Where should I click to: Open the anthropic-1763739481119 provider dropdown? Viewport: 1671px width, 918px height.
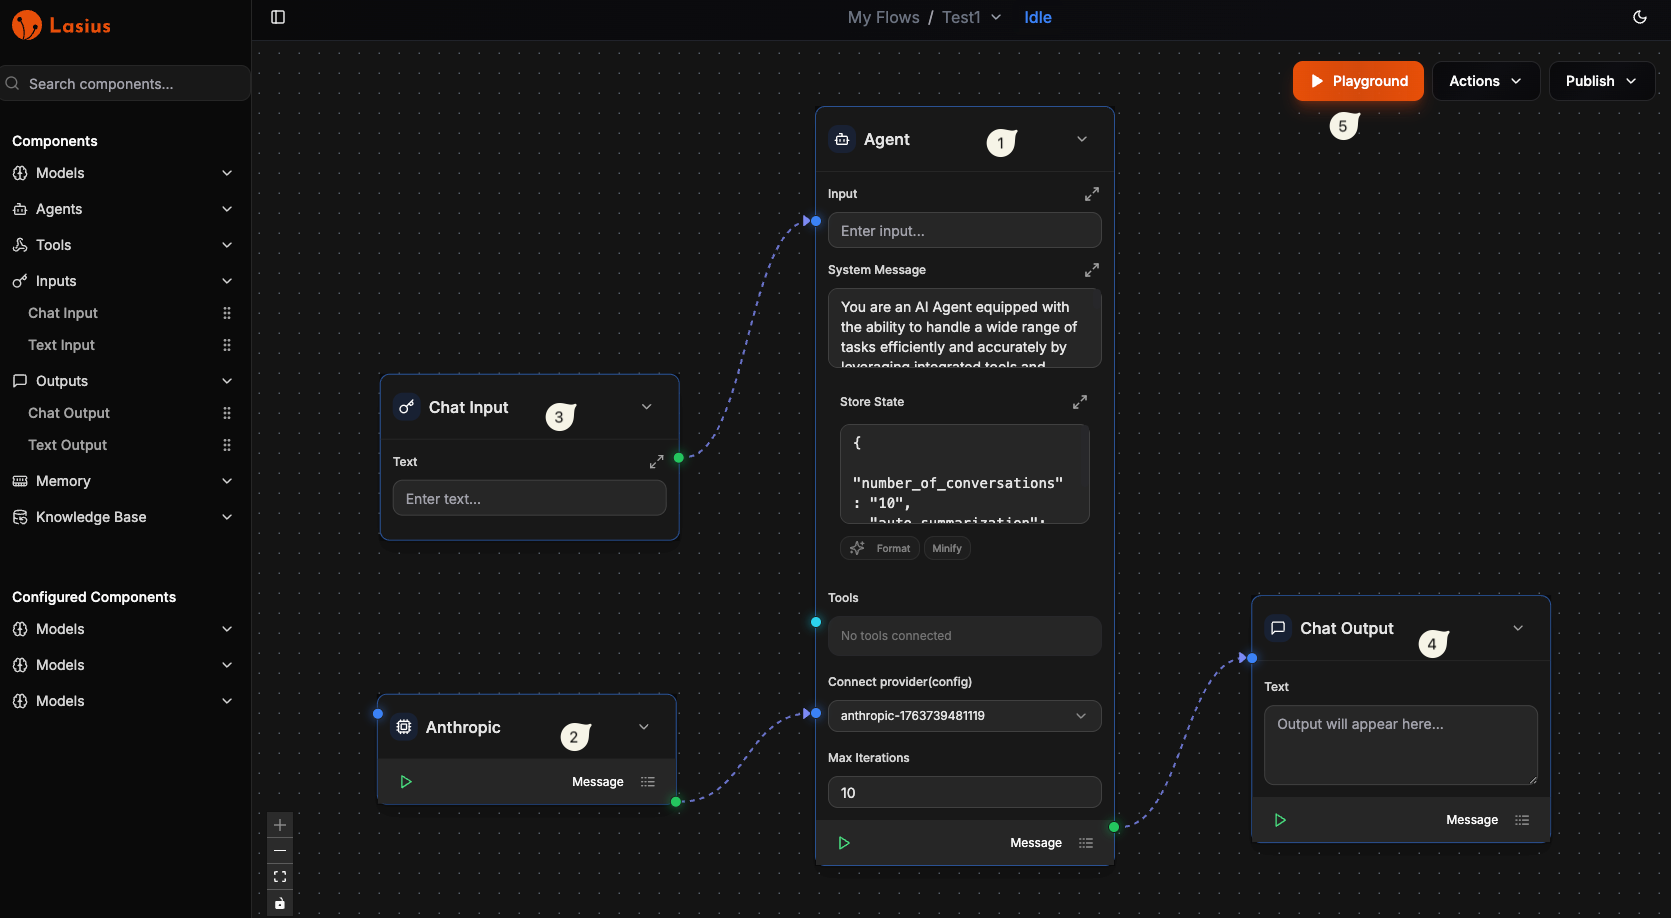963,715
